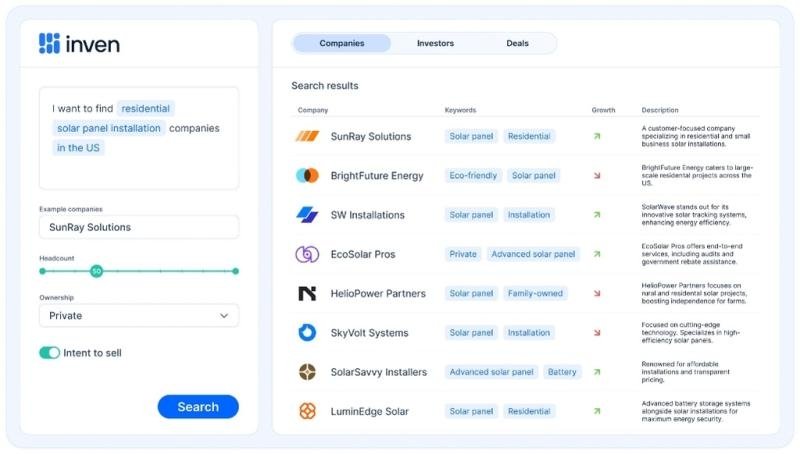Image resolution: width=800 pixels, height=454 pixels.
Task: Open the SkyVolt Systems company name link
Action: (369, 333)
